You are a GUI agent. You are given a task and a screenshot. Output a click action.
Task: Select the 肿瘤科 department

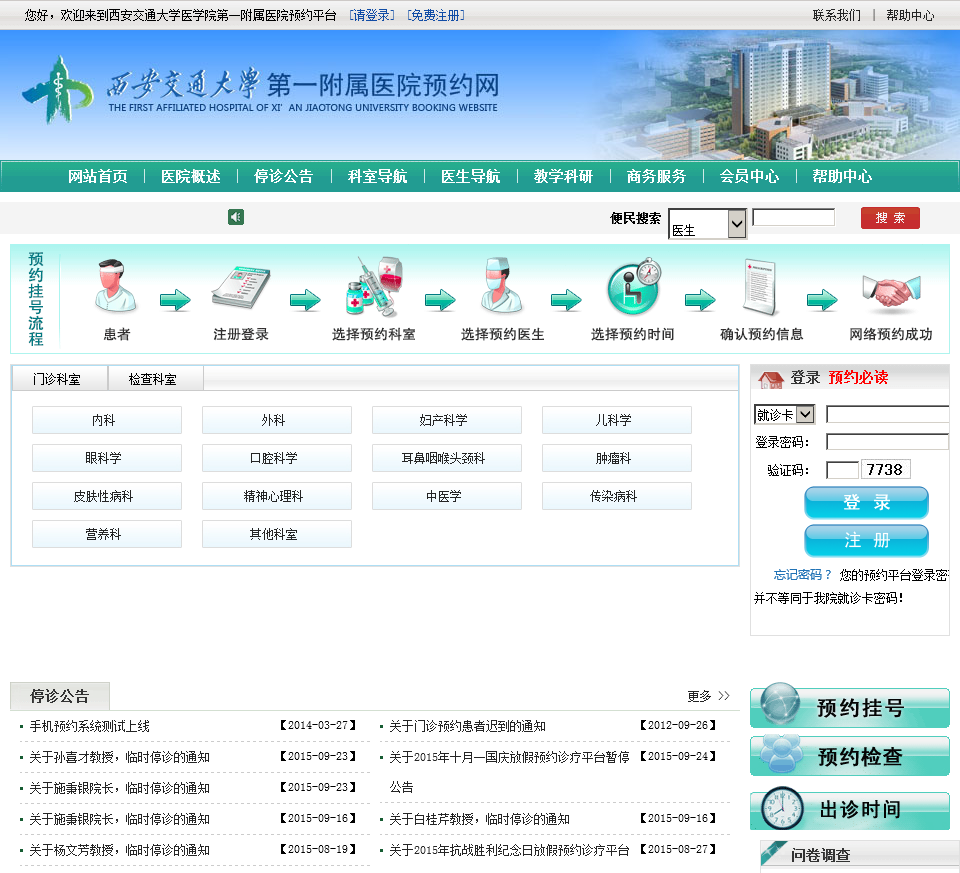click(617, 458)
